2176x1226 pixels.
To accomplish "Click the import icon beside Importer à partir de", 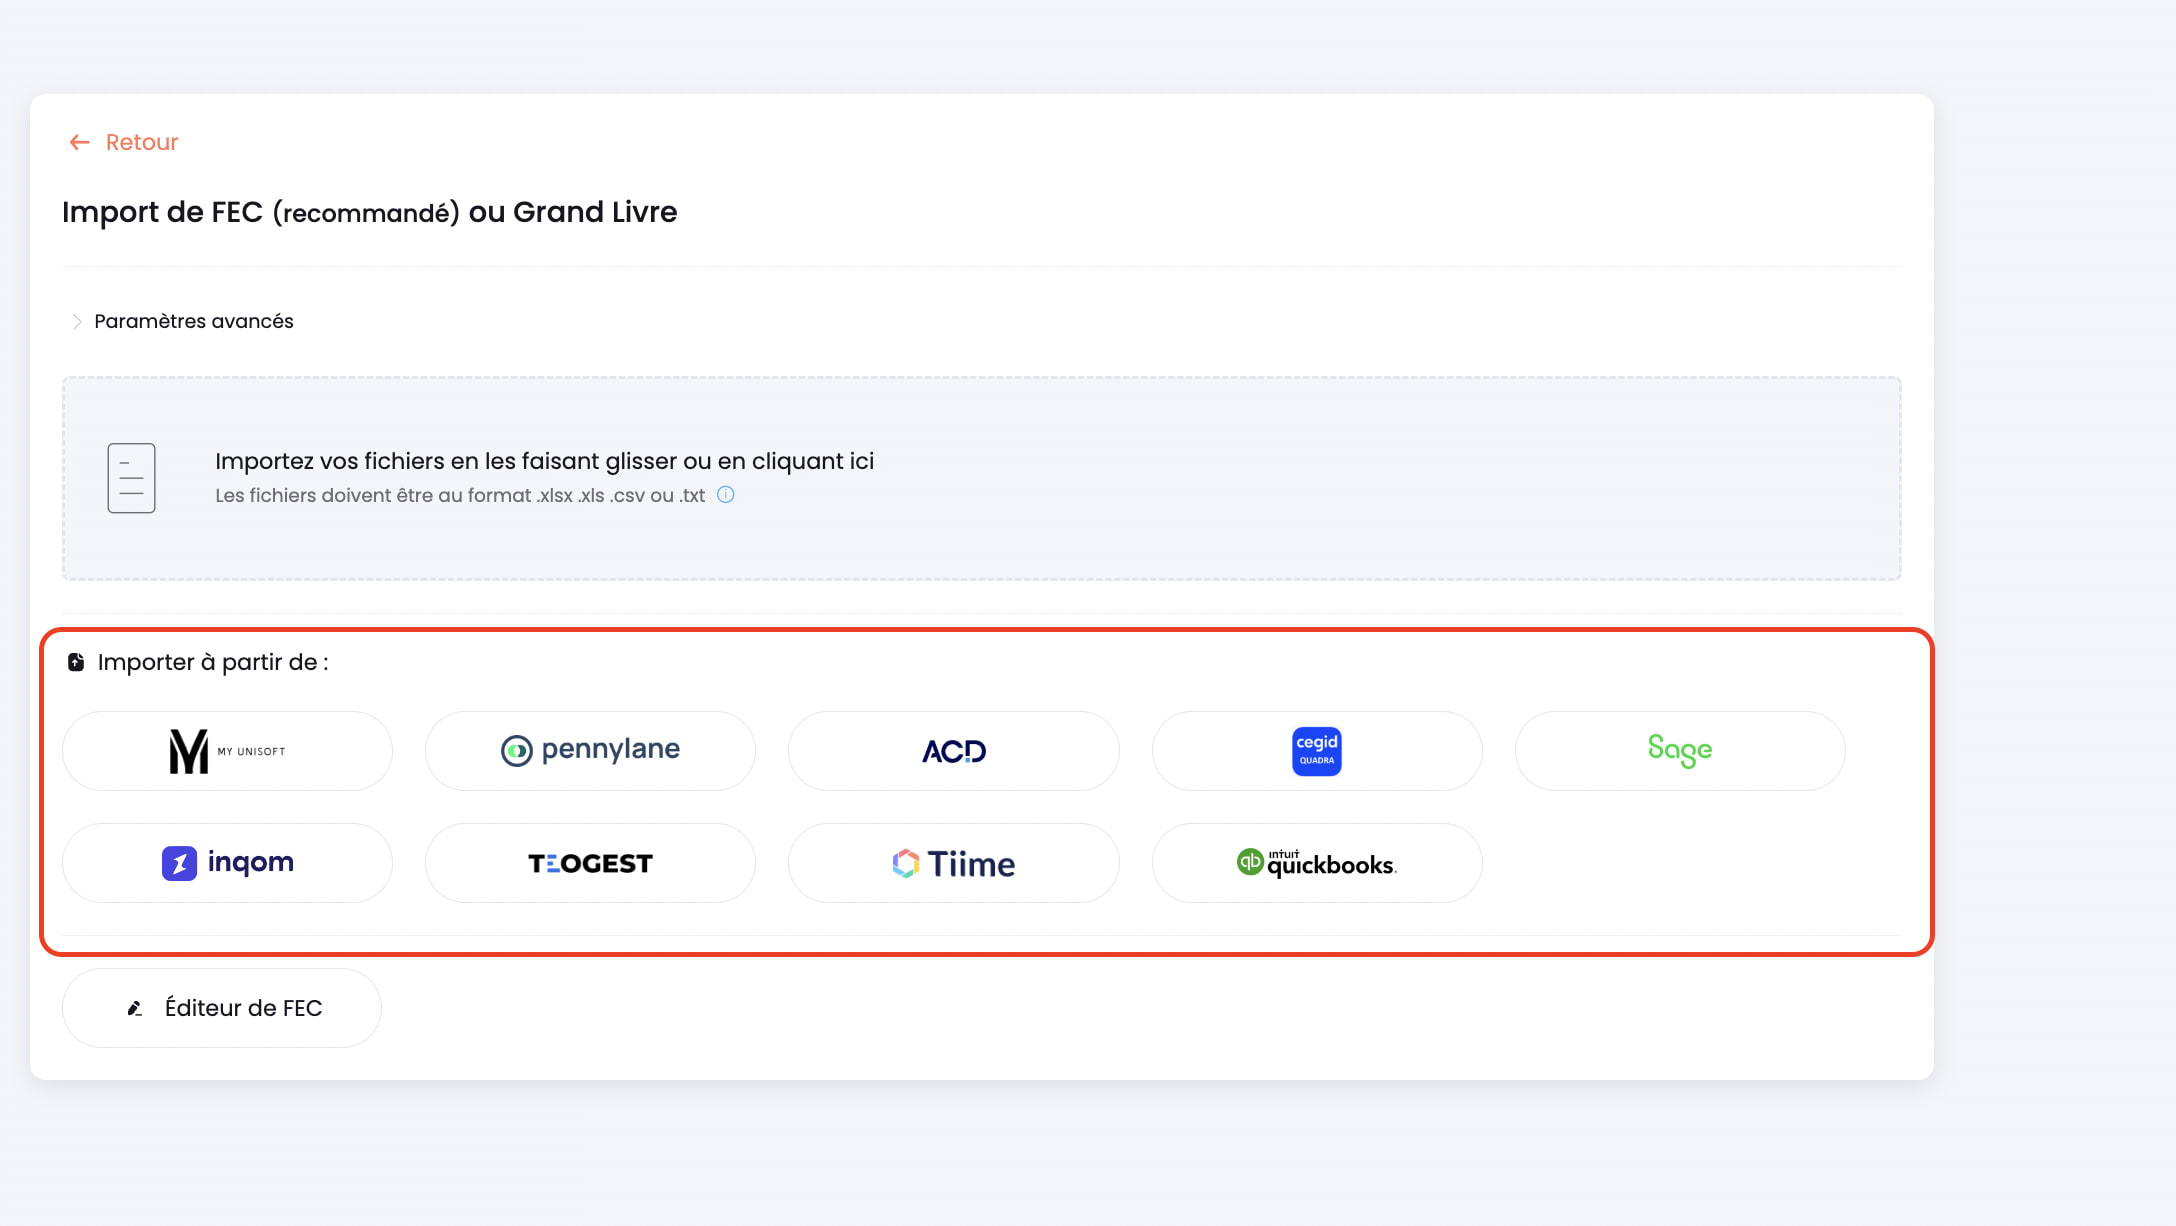I will [76, 662].
